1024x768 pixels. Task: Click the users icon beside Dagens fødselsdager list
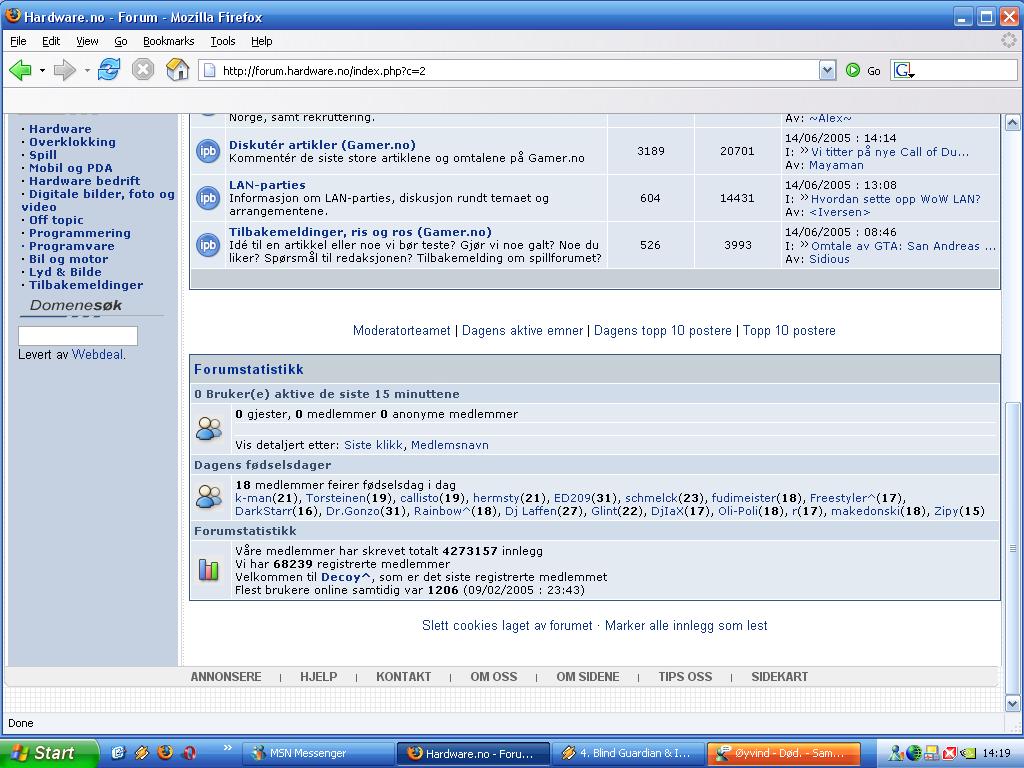point(209,497)
